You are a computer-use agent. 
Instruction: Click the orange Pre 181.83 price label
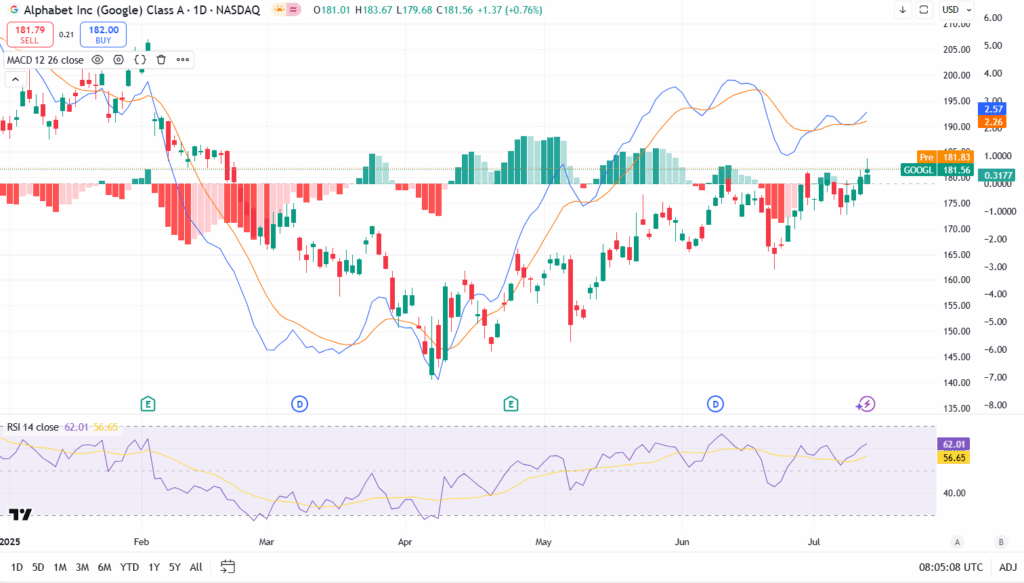[945, 157]
